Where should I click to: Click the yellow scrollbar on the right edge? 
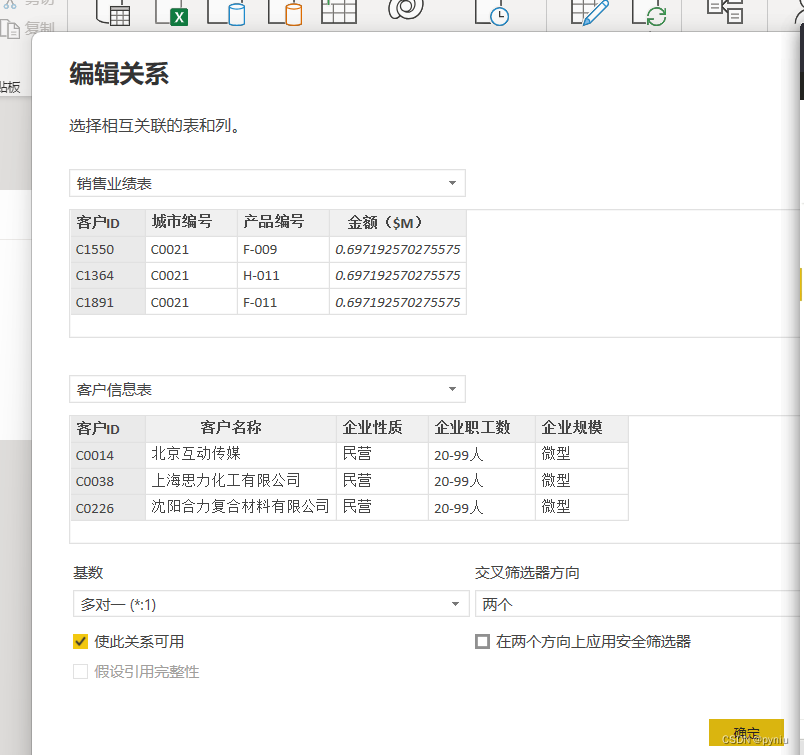[799, 285]
